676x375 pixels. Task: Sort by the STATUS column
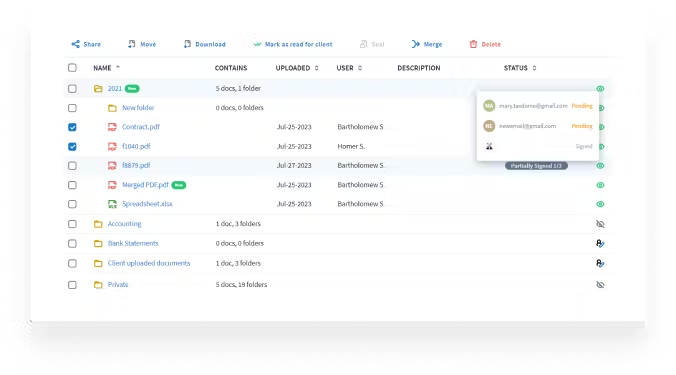[520, 68]
